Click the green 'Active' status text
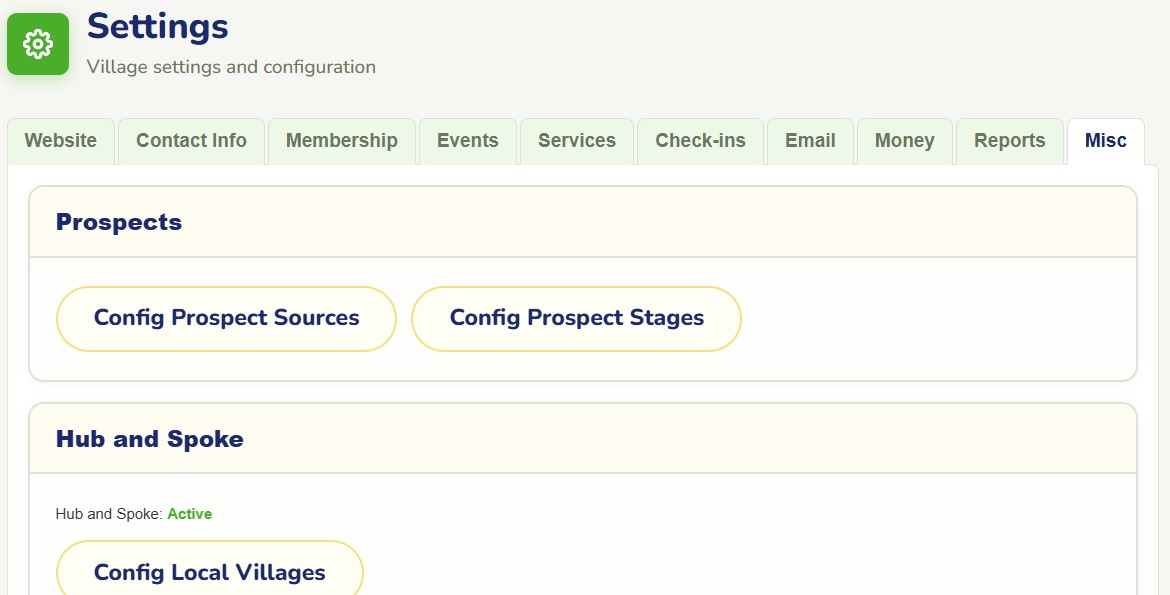 pos(190,514)
